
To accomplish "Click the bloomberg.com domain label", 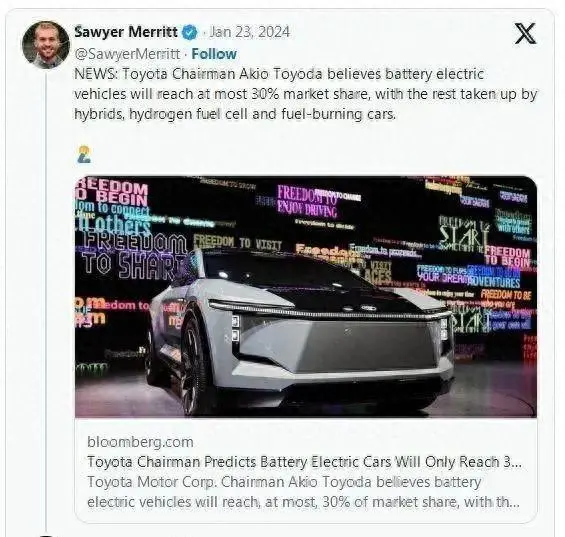I will pos(140,442).
